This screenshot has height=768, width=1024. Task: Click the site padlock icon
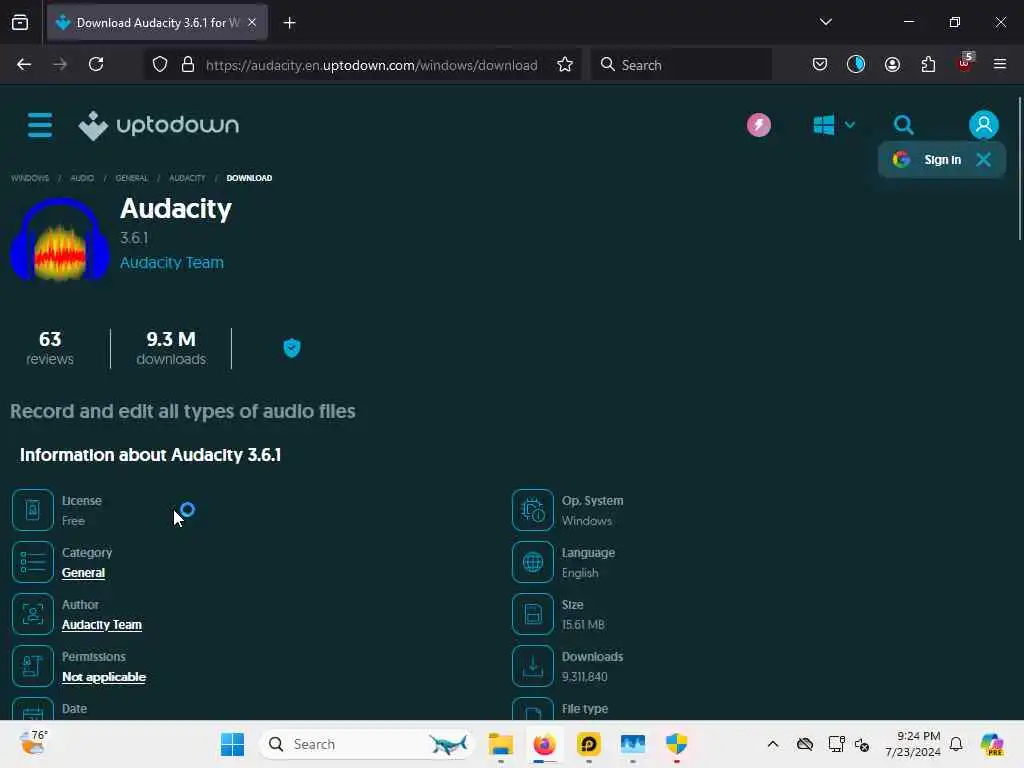point(188,64)
